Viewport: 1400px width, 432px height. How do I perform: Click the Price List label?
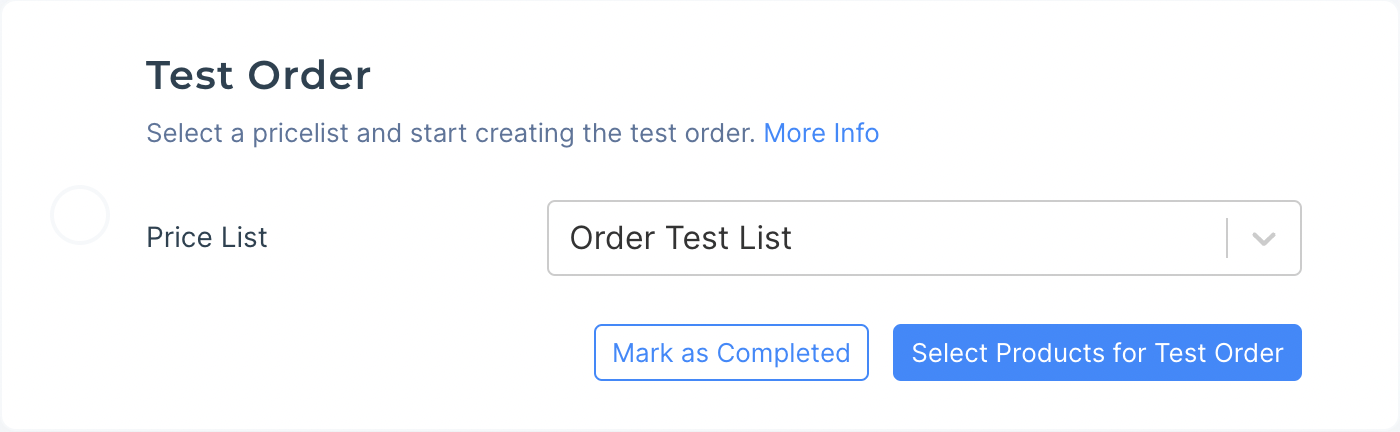pyautogui.click(x=207, y=238)
